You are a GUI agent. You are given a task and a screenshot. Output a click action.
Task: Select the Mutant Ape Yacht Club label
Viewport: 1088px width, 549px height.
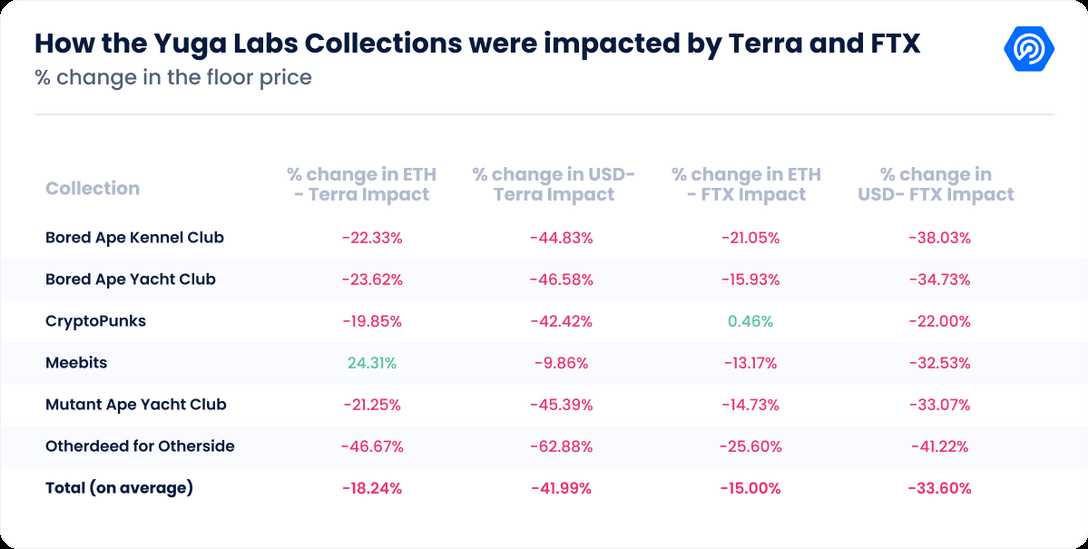(135, 405)
